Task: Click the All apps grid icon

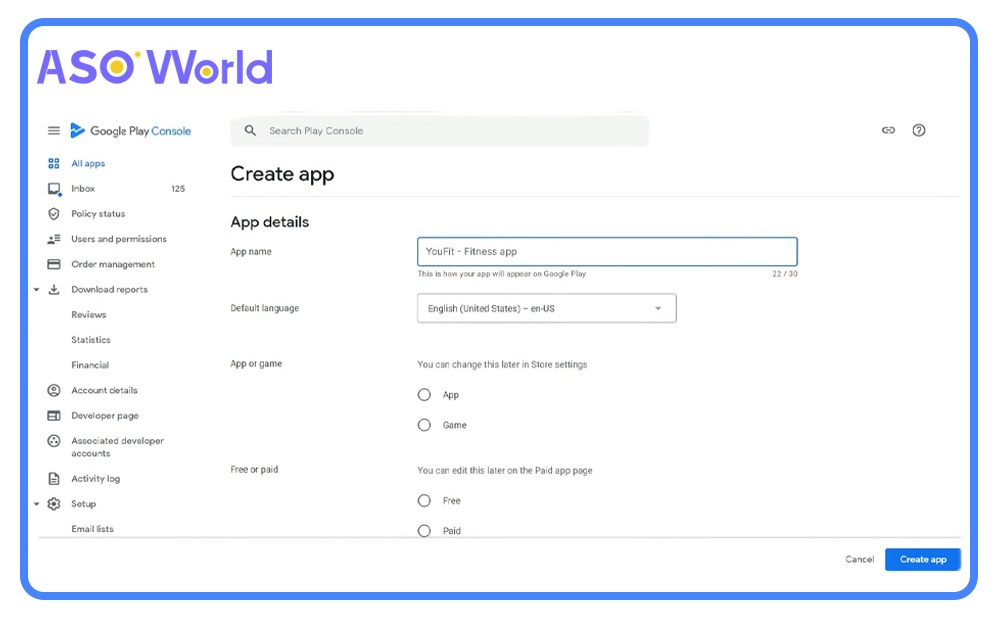Action: [x=53, y=164]
